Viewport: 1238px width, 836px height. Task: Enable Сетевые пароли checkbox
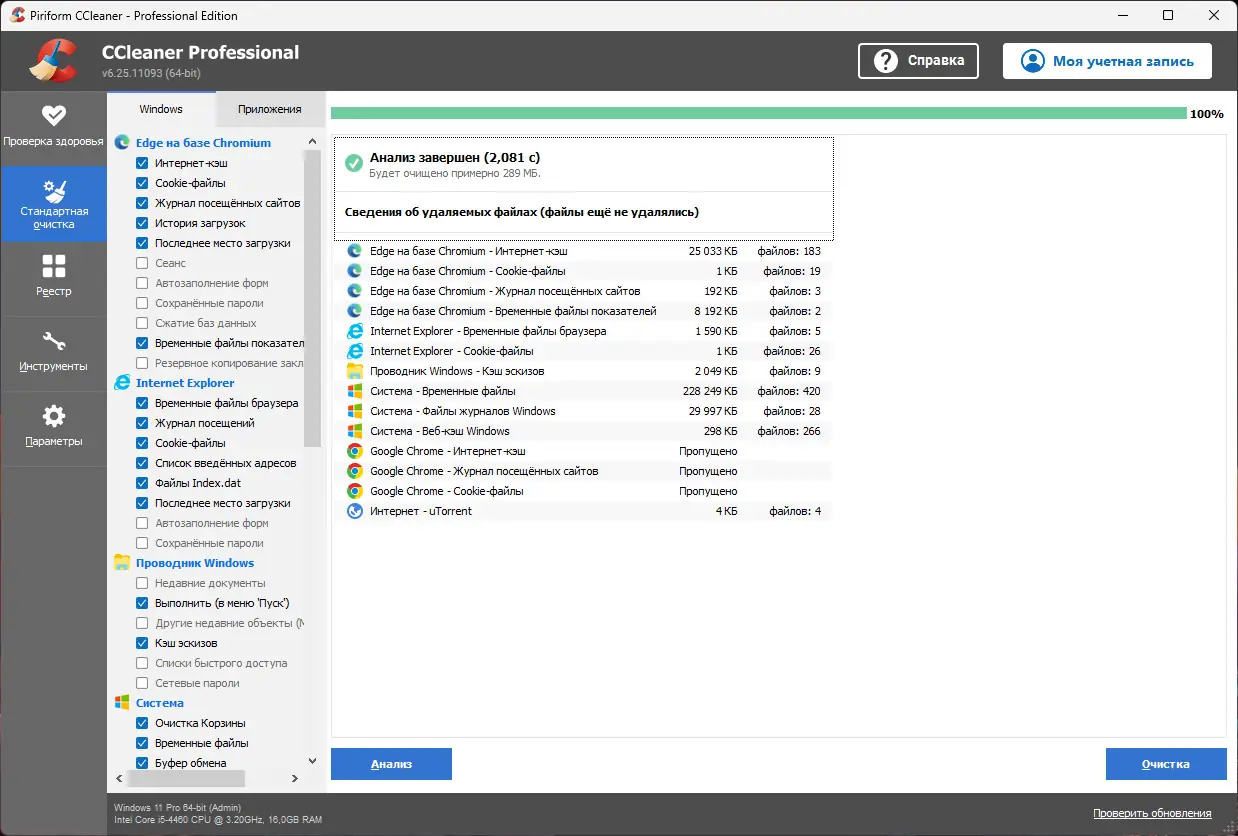(x=142, y=683)
